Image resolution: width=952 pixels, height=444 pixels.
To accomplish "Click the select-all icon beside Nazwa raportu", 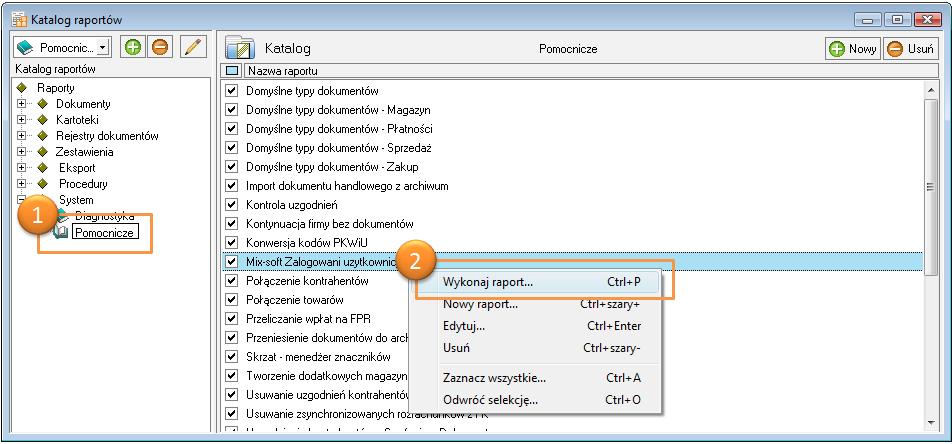I will [x=232, y=71].
